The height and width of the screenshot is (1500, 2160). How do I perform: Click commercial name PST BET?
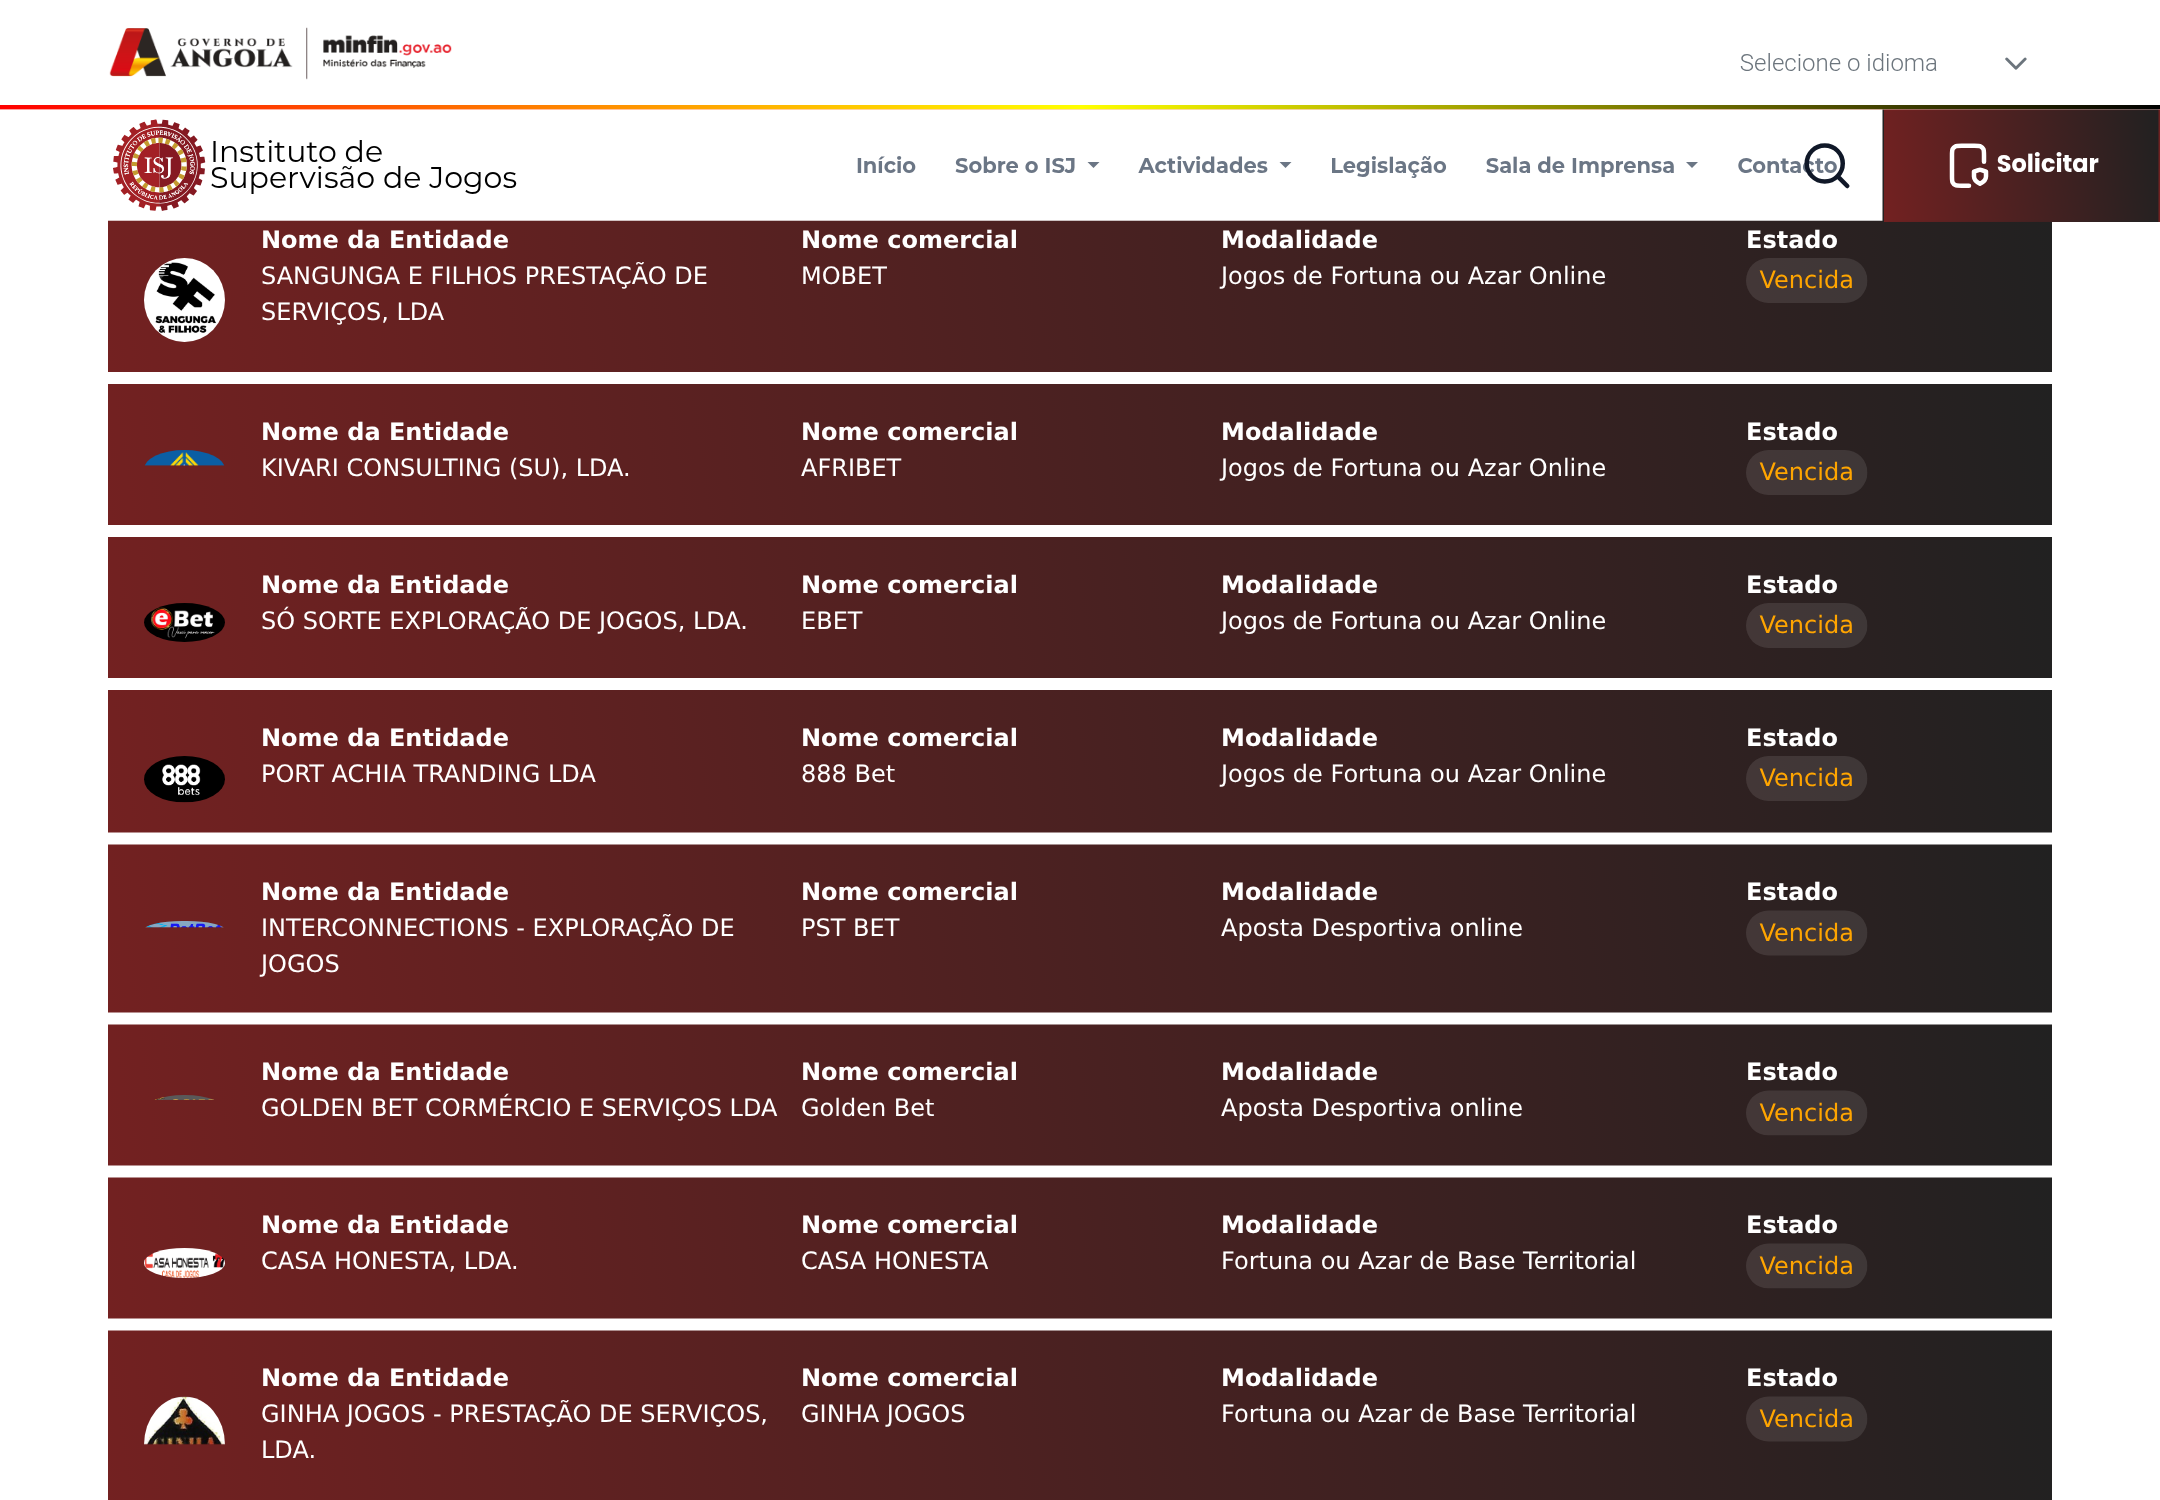coord(850,928)
